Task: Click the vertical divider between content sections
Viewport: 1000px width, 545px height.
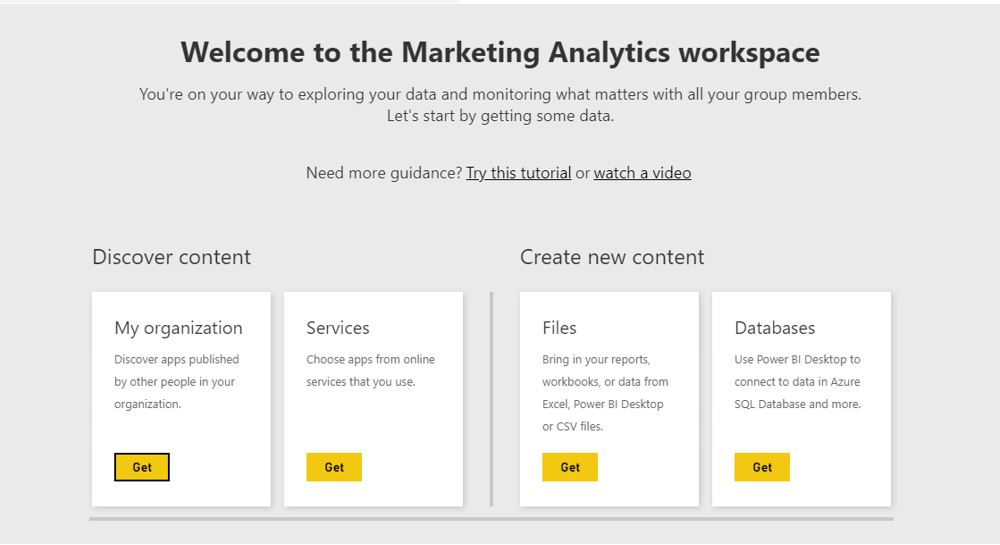Action: (x=491, y=399)
